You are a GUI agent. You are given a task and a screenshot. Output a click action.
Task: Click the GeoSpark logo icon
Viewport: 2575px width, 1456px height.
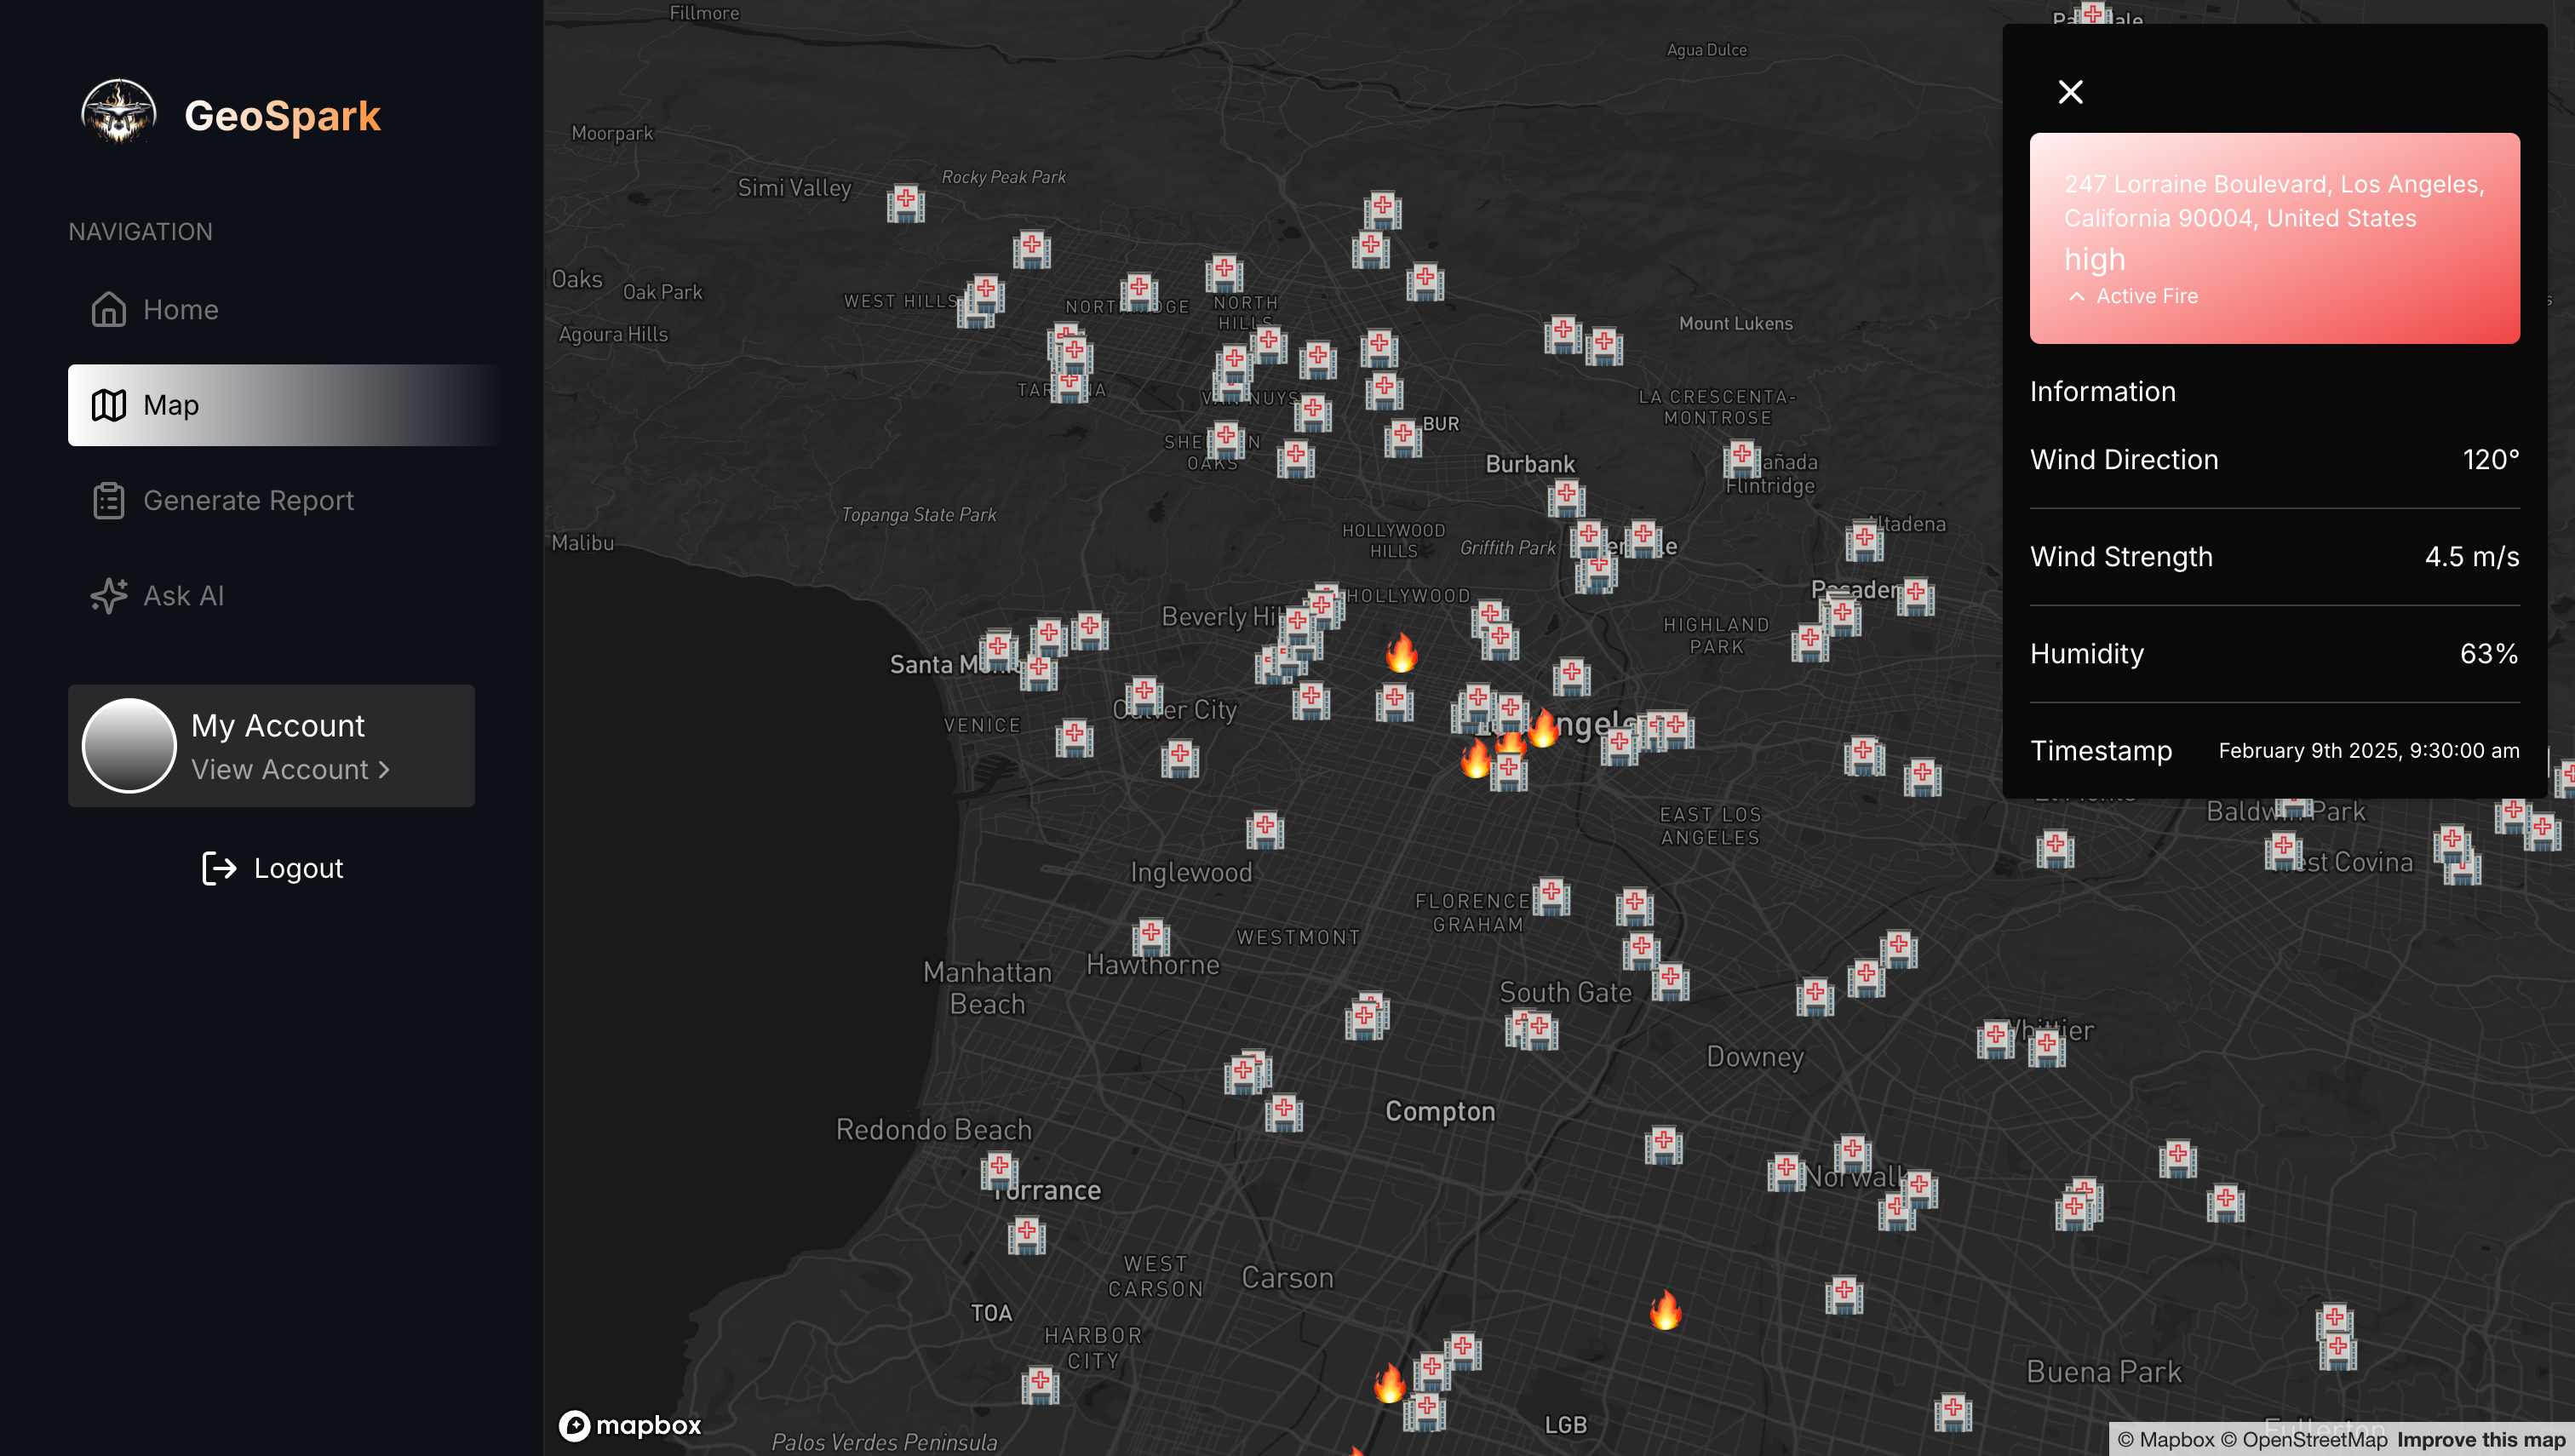pyautogui.click(x=119, y=112)
